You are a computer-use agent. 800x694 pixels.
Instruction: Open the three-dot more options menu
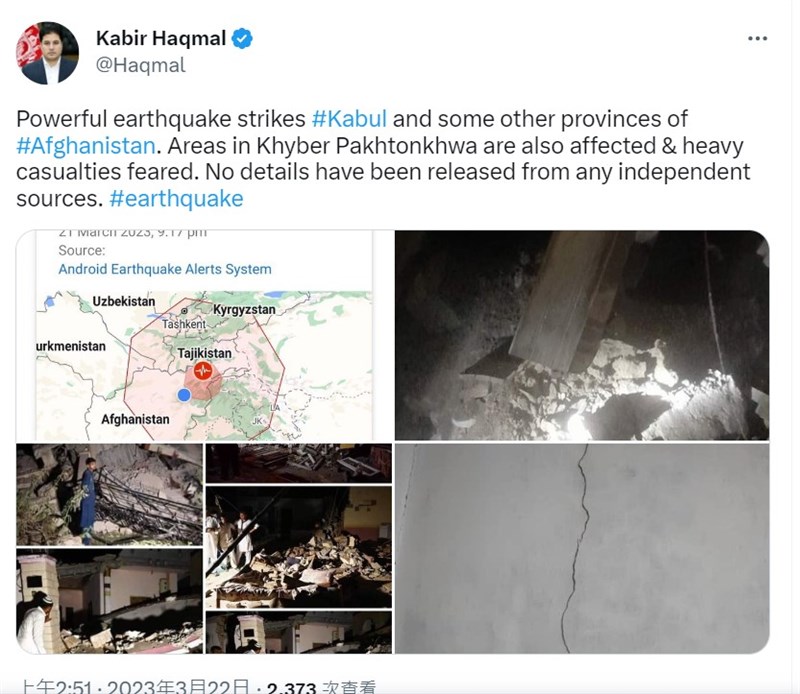pyautogui.click(x=757, y=39)
